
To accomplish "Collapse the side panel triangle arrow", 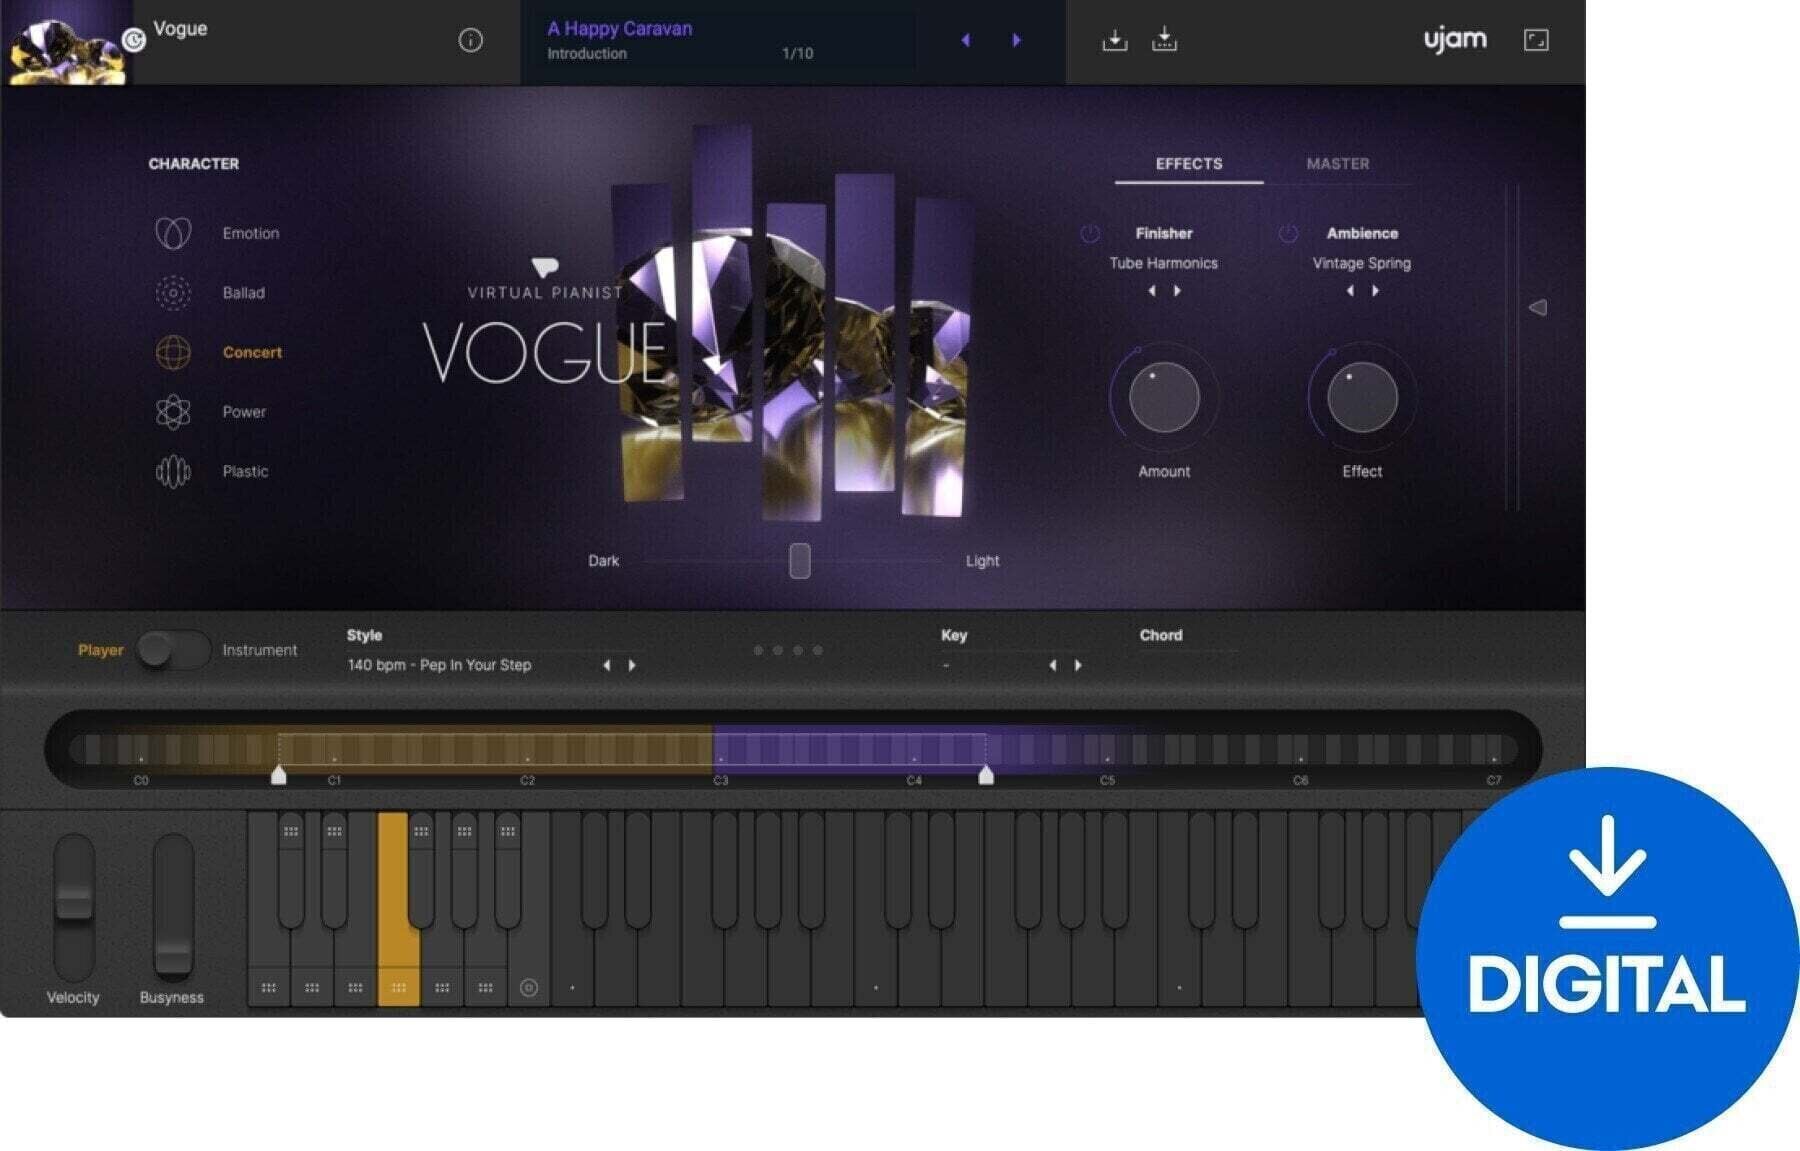I will tap(1538, 308).
